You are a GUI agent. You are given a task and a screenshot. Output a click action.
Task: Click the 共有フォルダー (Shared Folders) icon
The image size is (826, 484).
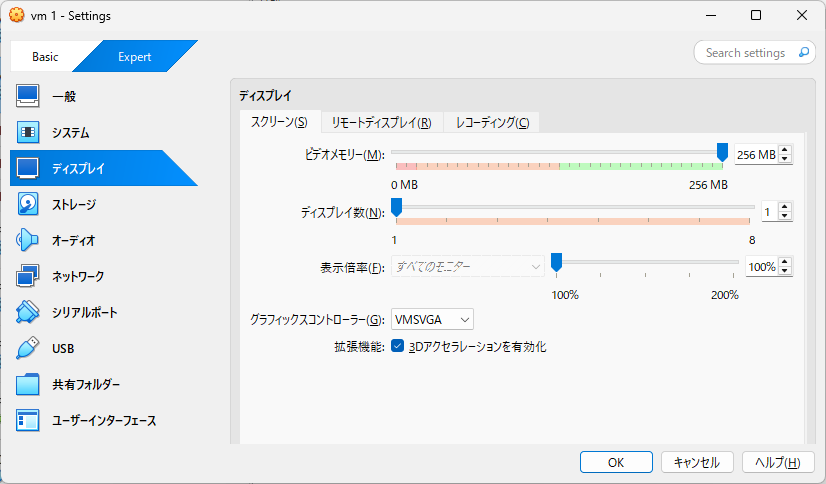point(27,385)
